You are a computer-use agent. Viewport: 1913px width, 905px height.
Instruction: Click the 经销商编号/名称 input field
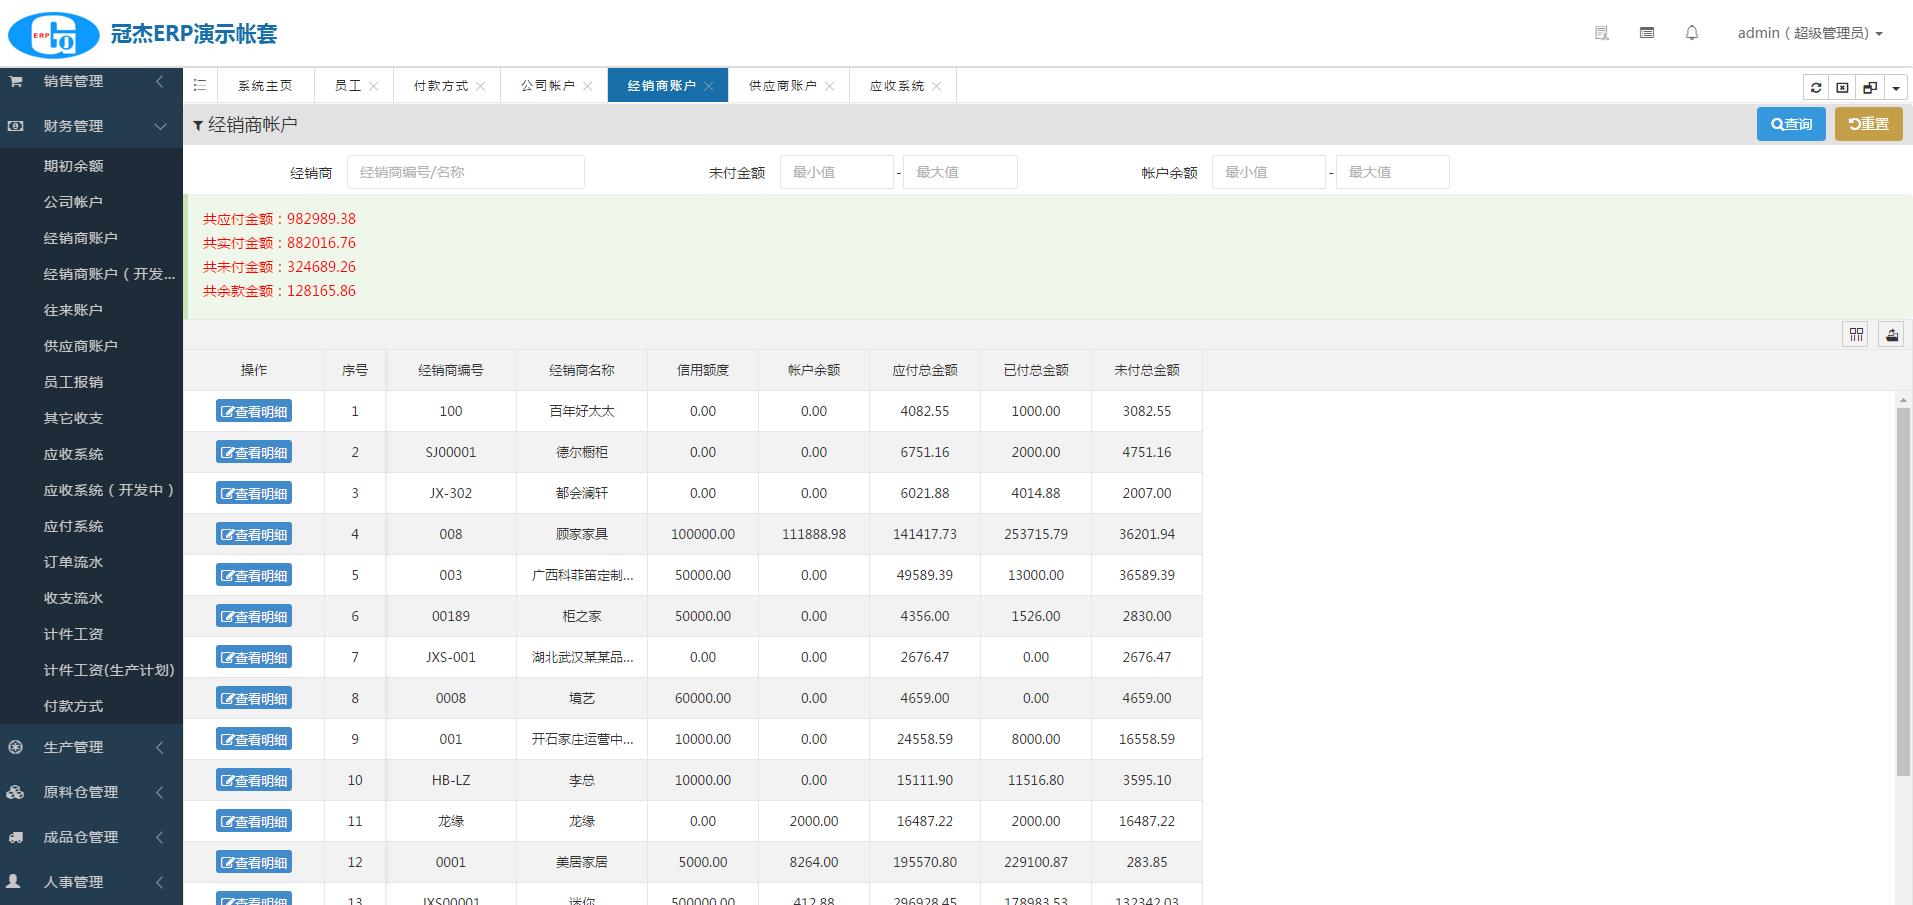point(465,172)
